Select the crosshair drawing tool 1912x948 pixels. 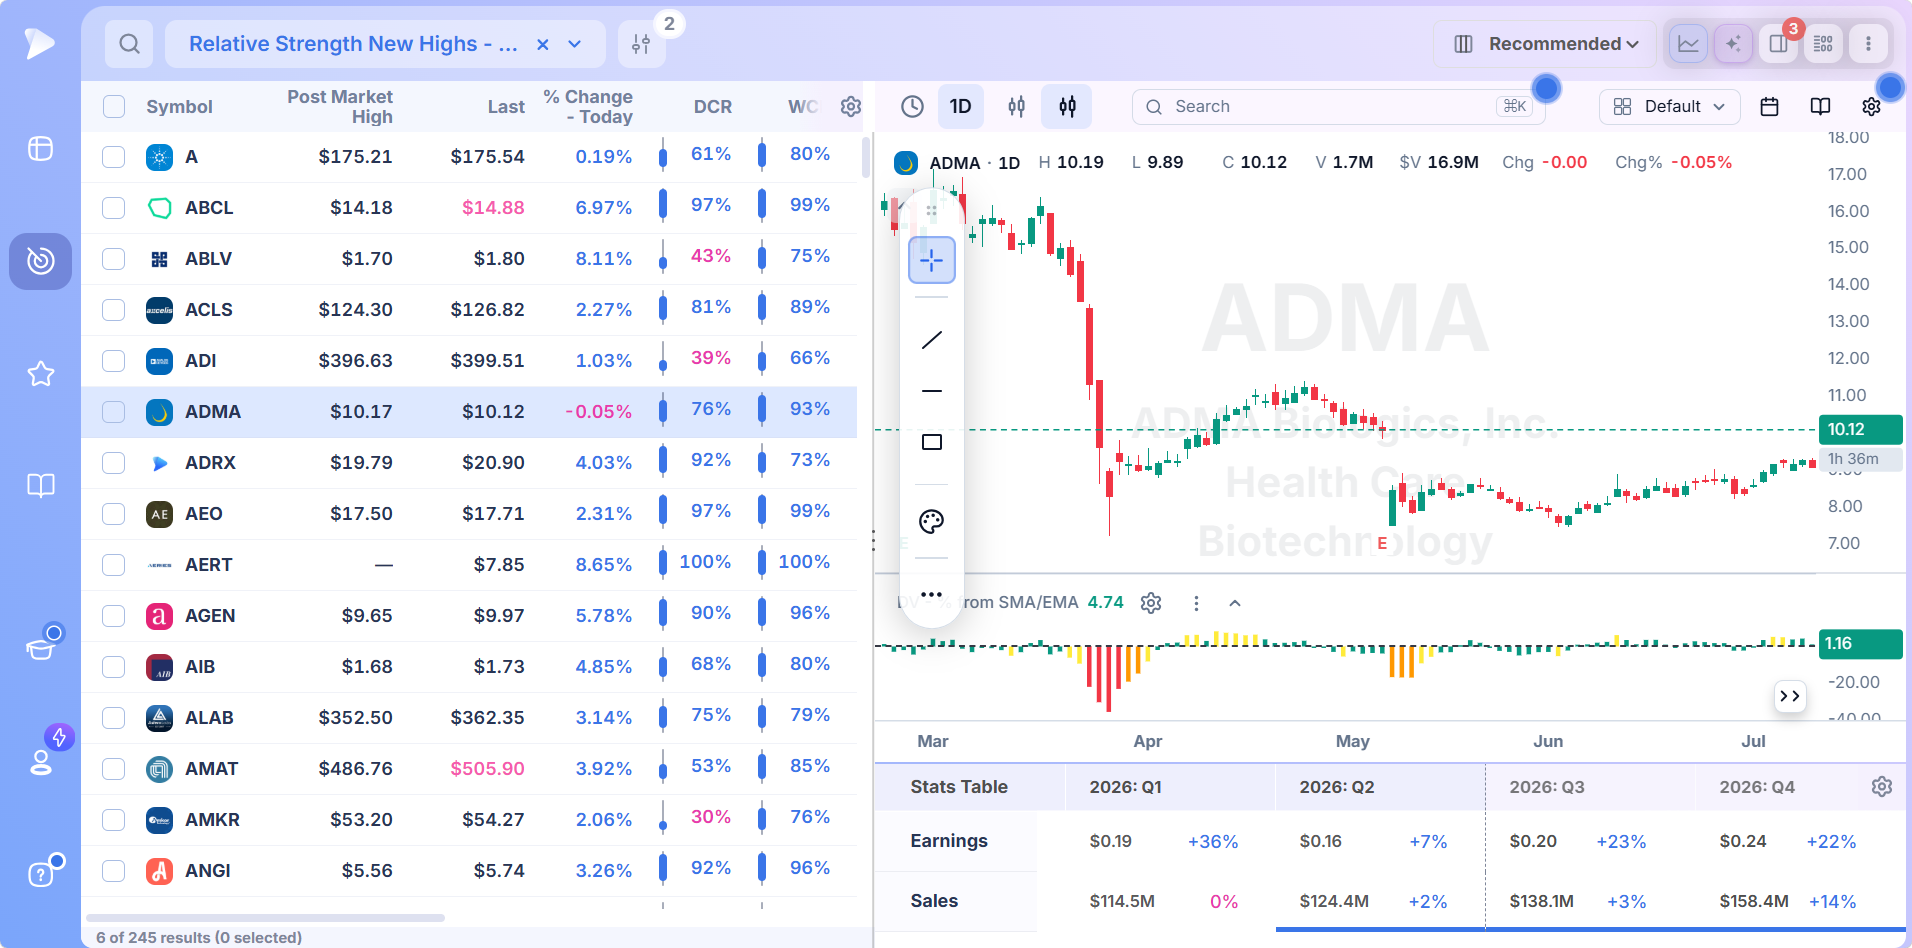[x=931, y=260]
